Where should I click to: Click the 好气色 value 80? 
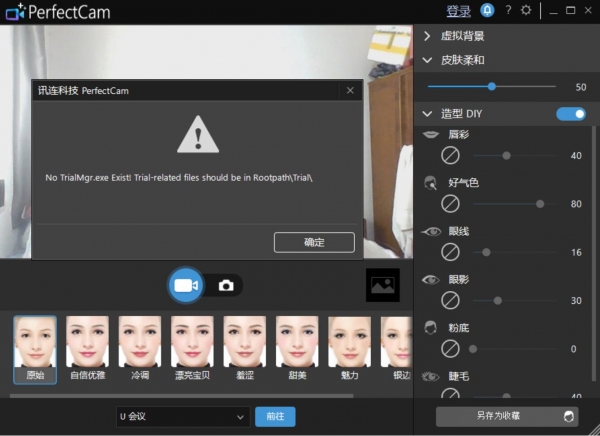[576, 204]
